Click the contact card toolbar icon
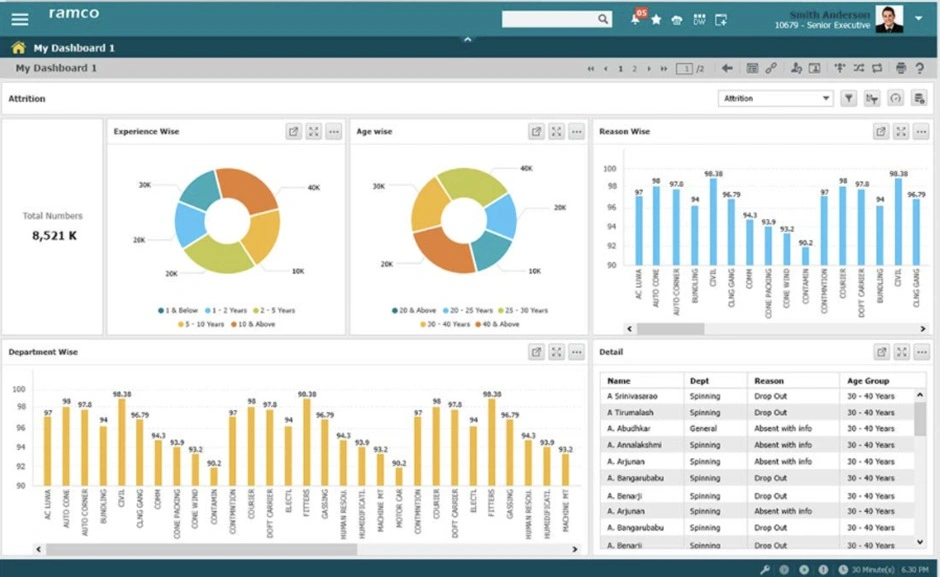Image resolution: width=940 pixels, height=577 pixels. tap(815, 68)
